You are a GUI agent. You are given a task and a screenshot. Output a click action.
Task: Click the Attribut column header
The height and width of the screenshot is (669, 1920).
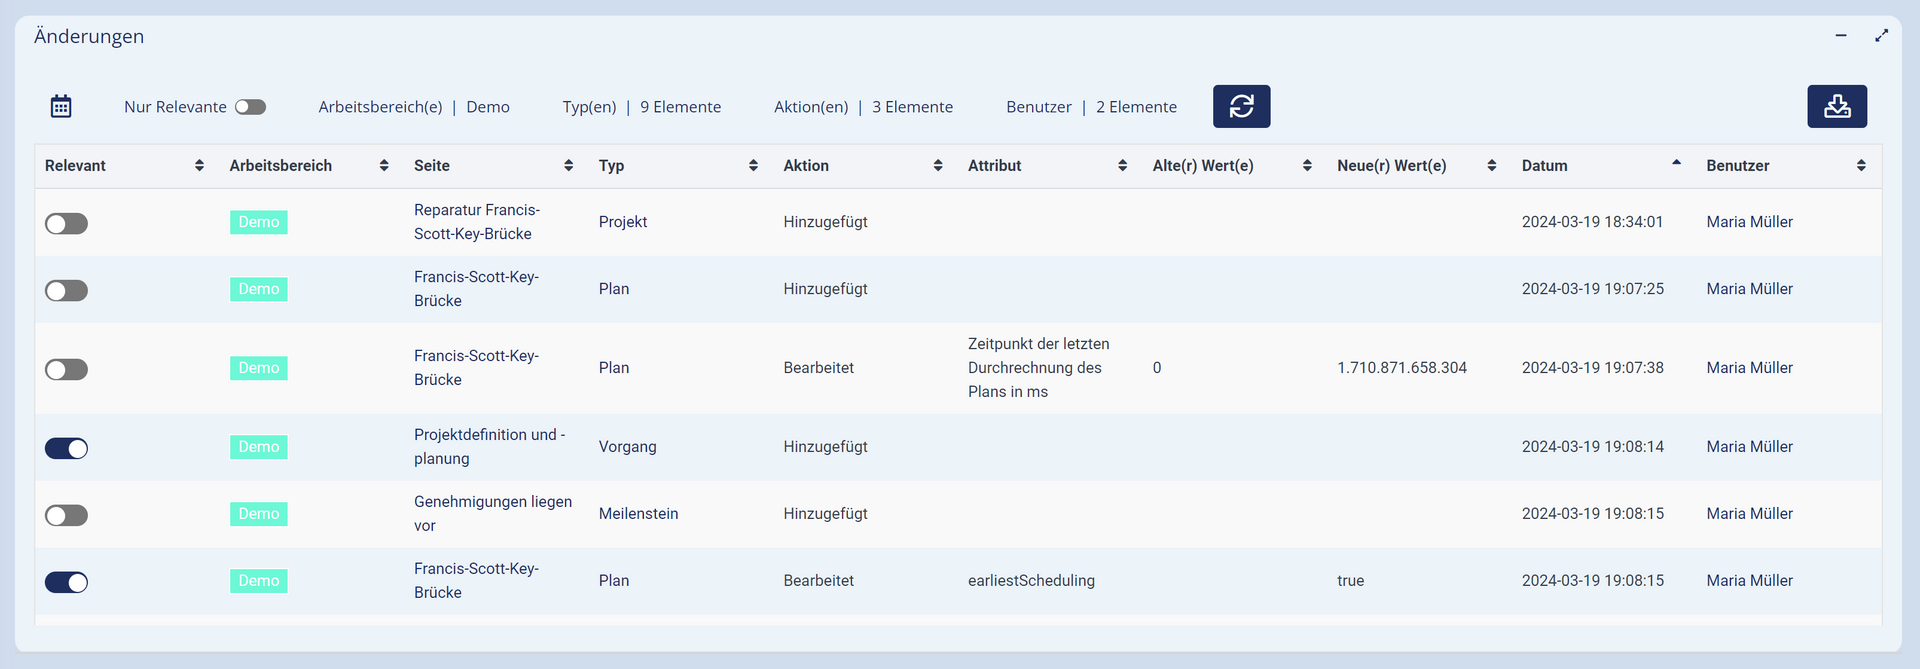[x=994, y=166]
